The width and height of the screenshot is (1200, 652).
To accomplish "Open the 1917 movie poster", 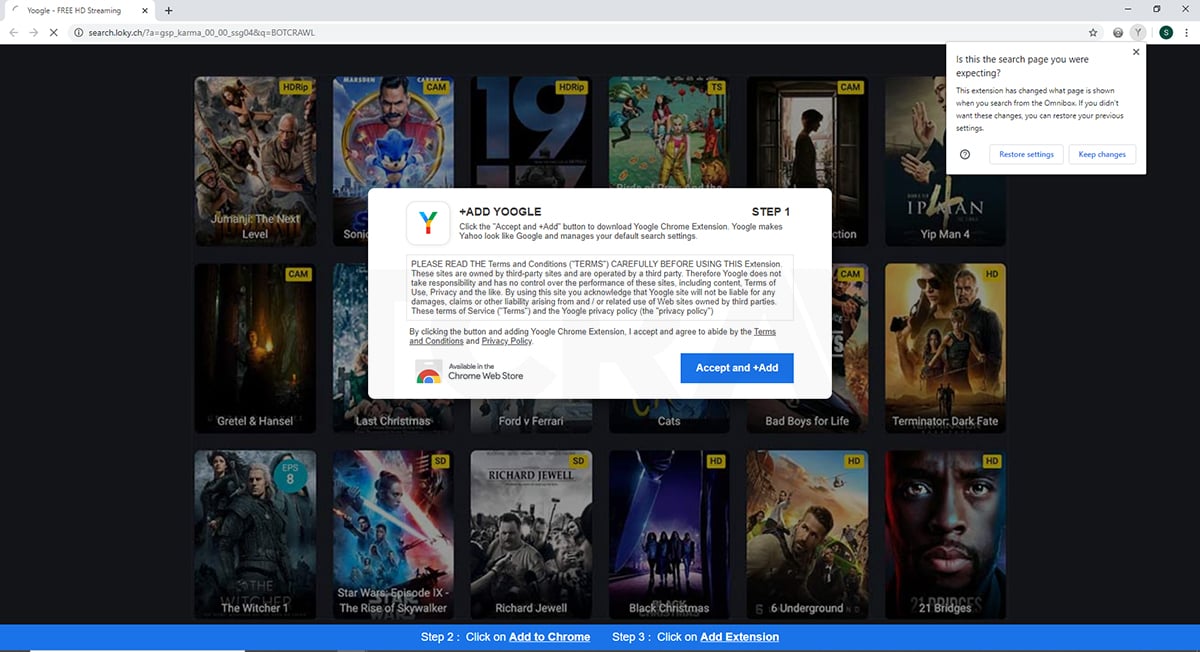I will 530,130.
